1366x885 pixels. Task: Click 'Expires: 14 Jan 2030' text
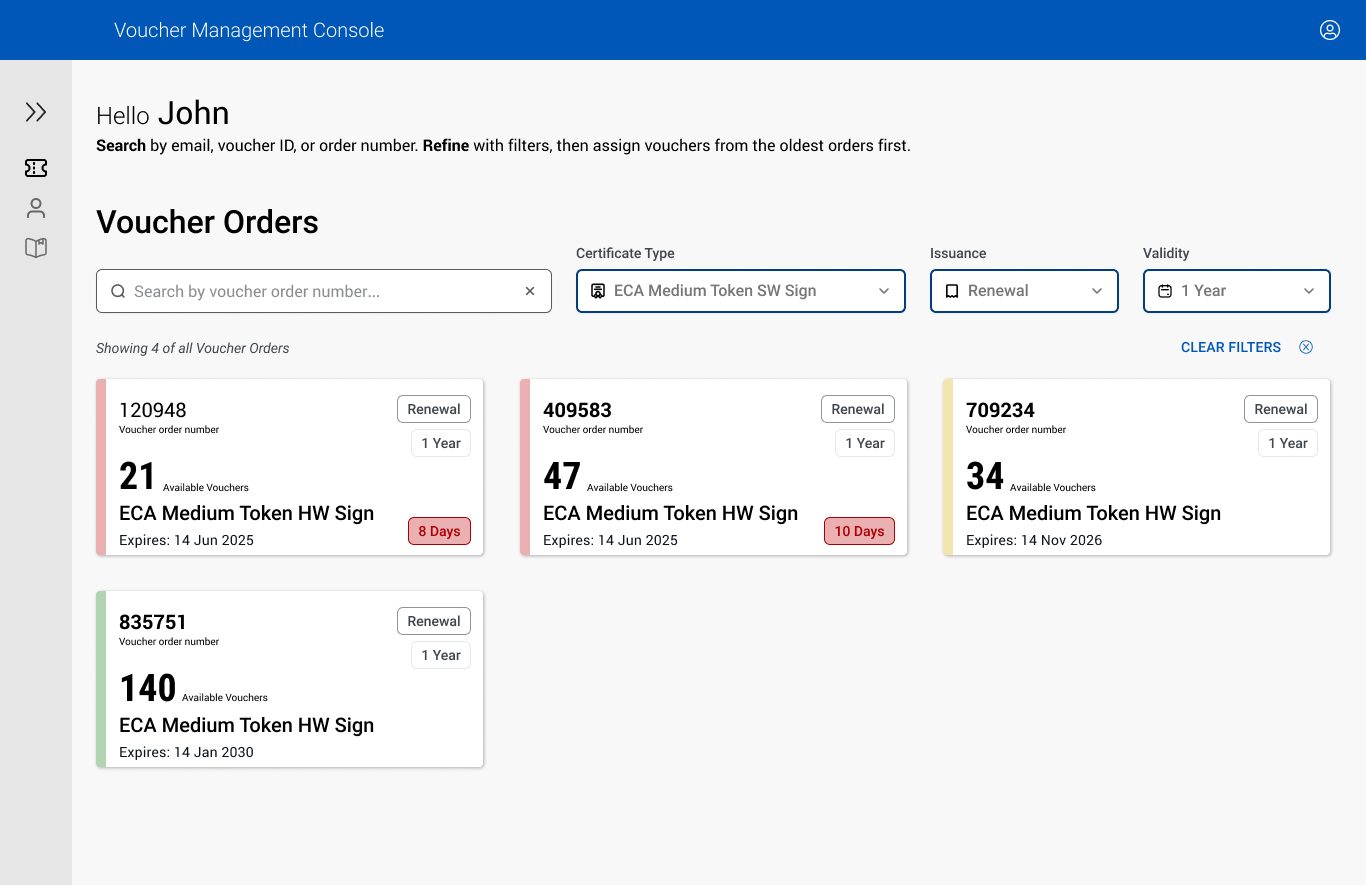(x=186, y=752)
